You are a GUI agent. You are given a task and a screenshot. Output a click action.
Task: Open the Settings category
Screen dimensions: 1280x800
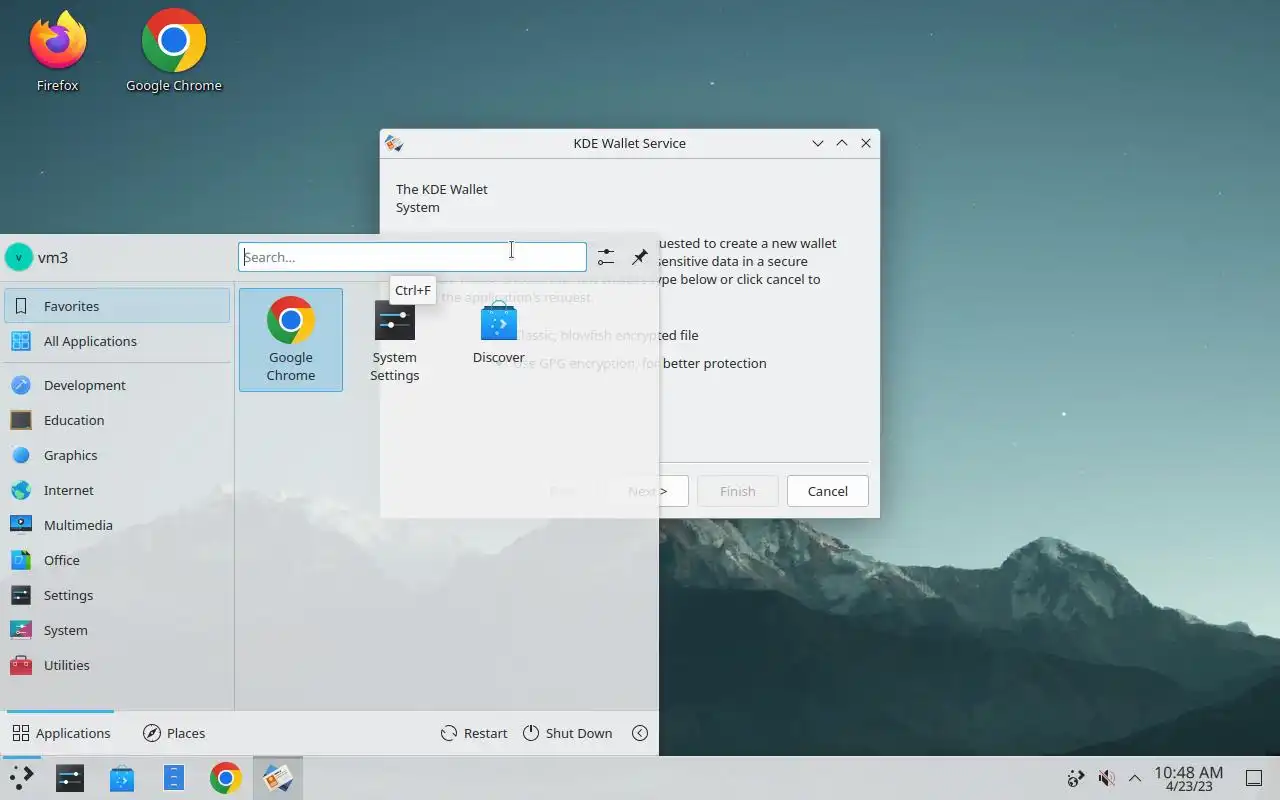pos(117,595)
